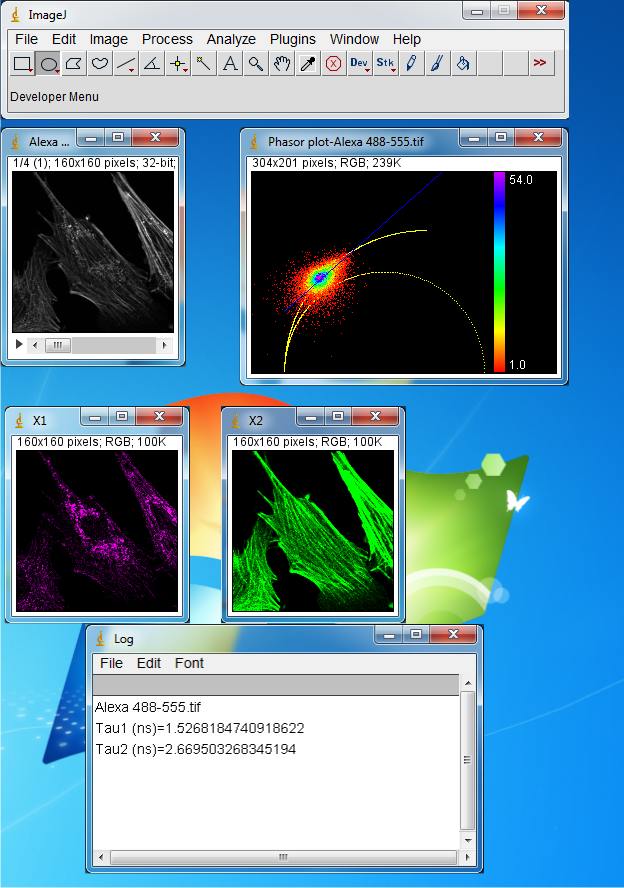Open the Edit menu in Log window
The height and width of the screenshot is (888, 624).
[149, 663]
